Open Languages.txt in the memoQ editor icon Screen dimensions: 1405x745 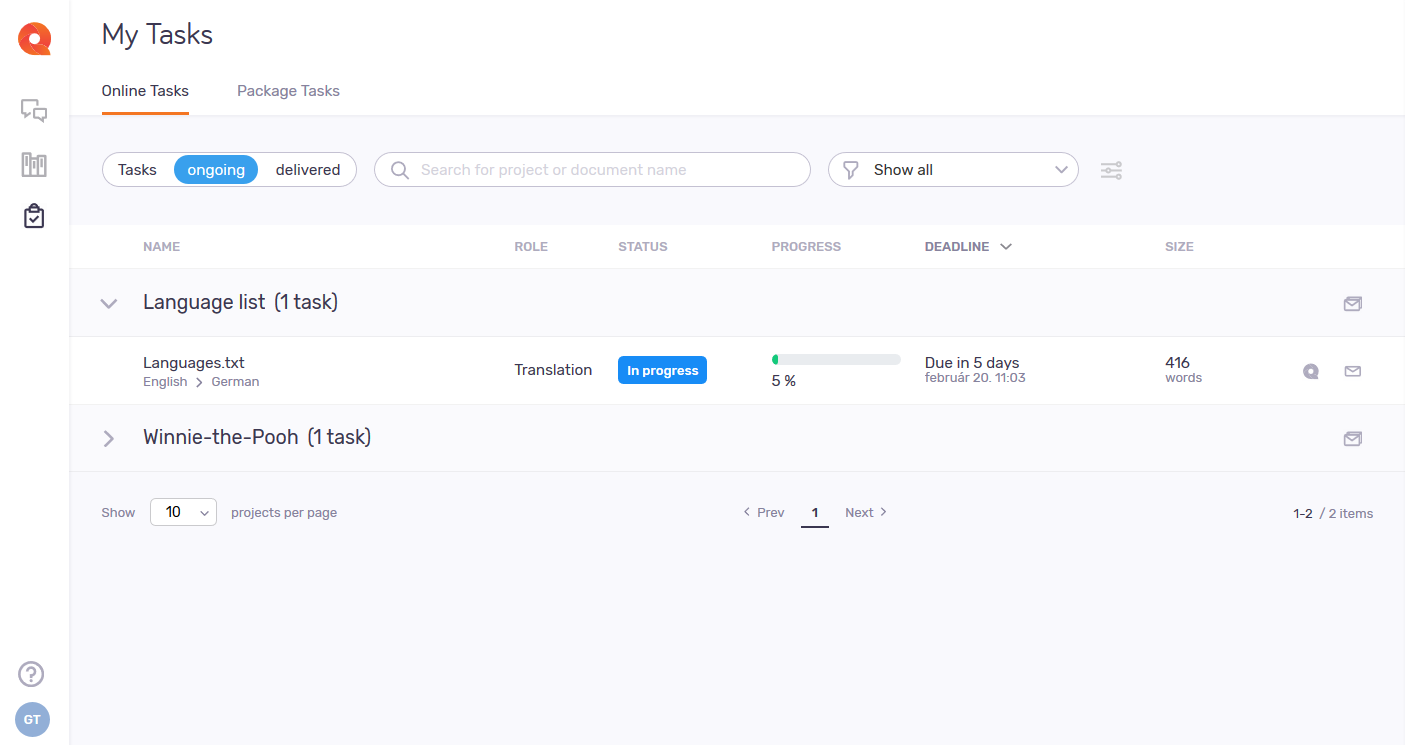1310,371
